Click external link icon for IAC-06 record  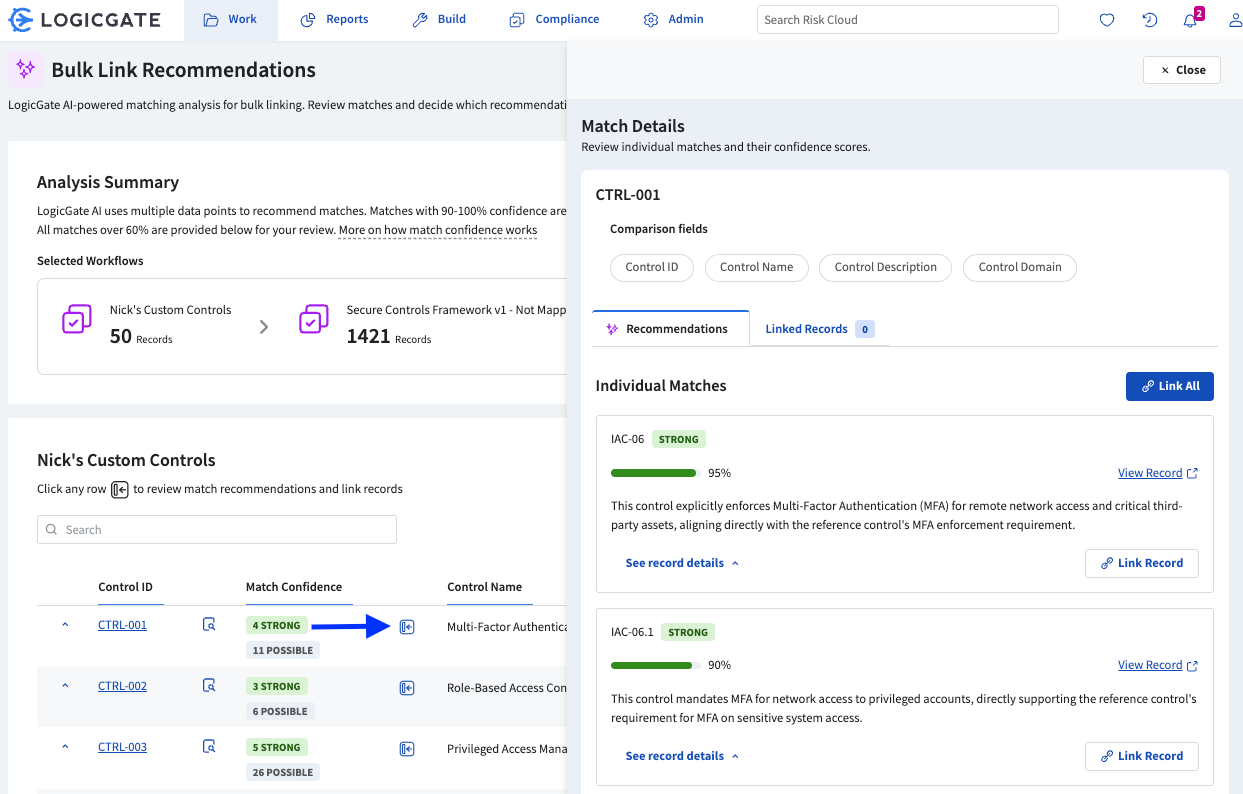(1192, 473)
